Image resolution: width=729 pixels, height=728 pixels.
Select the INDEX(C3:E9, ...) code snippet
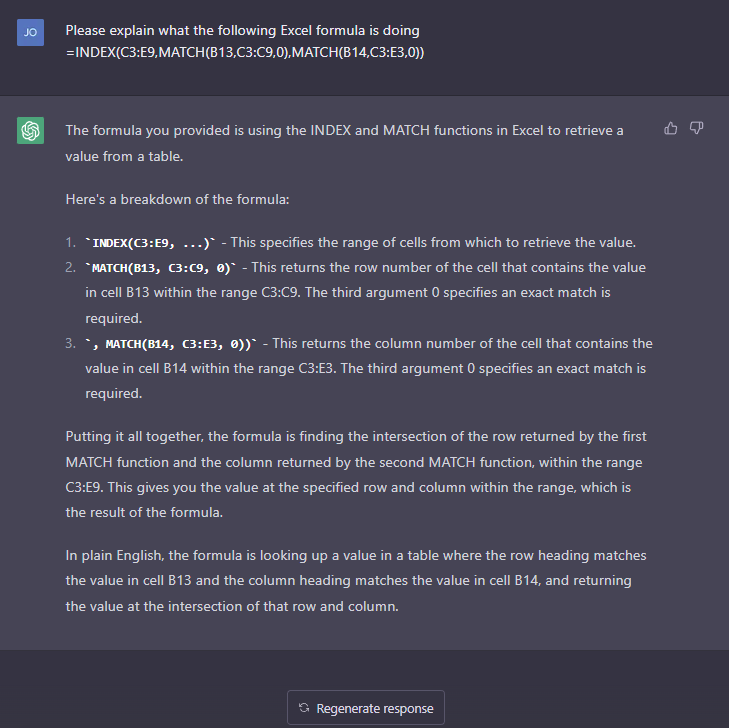(x=151, y=243)
